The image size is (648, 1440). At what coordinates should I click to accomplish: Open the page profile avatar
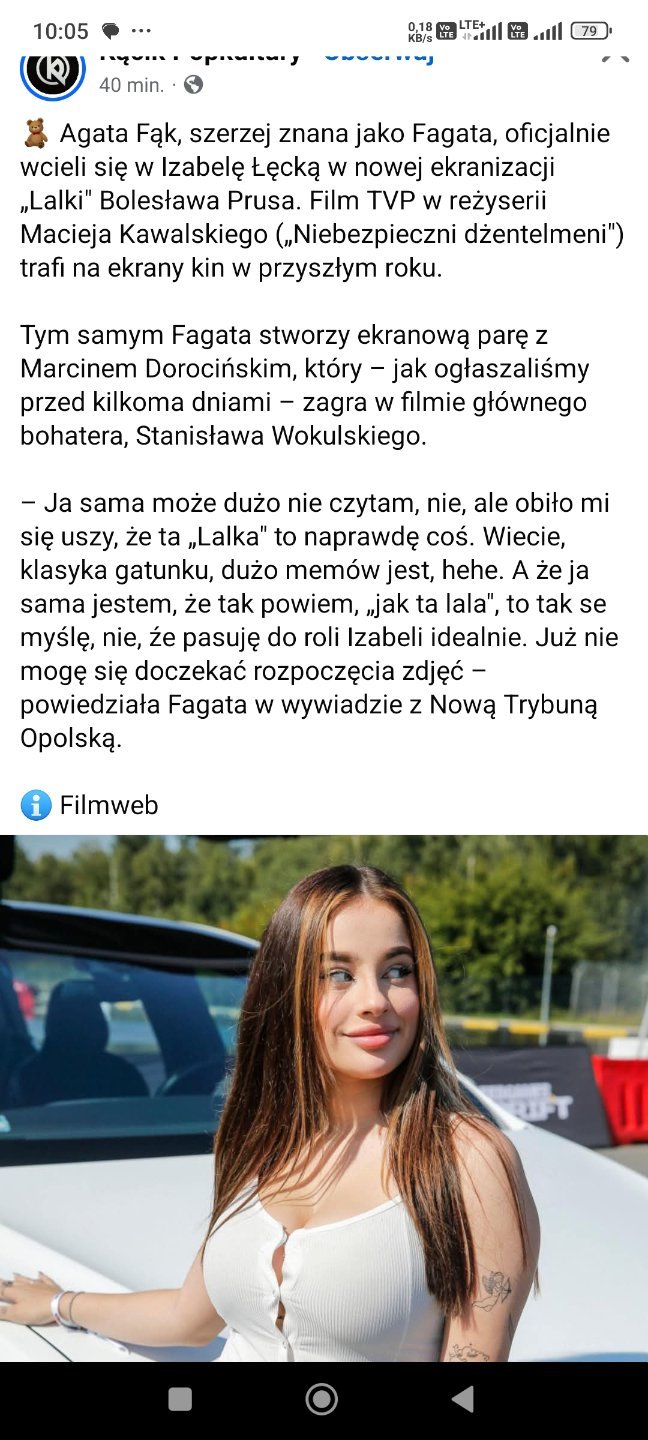[x=53, y=70]
